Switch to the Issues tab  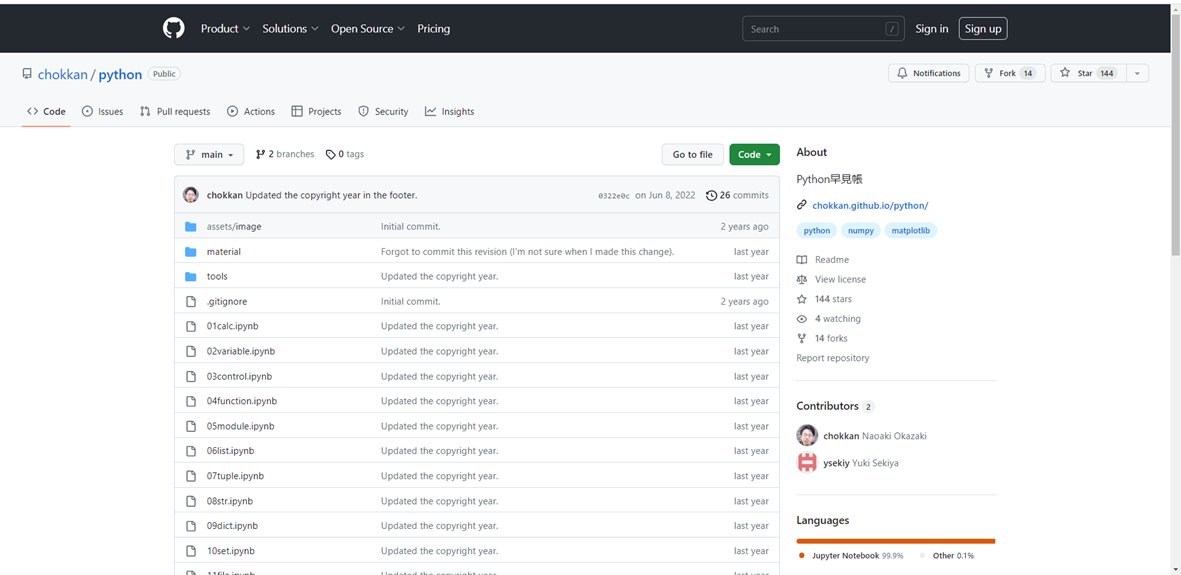click(x=102, y=112)
